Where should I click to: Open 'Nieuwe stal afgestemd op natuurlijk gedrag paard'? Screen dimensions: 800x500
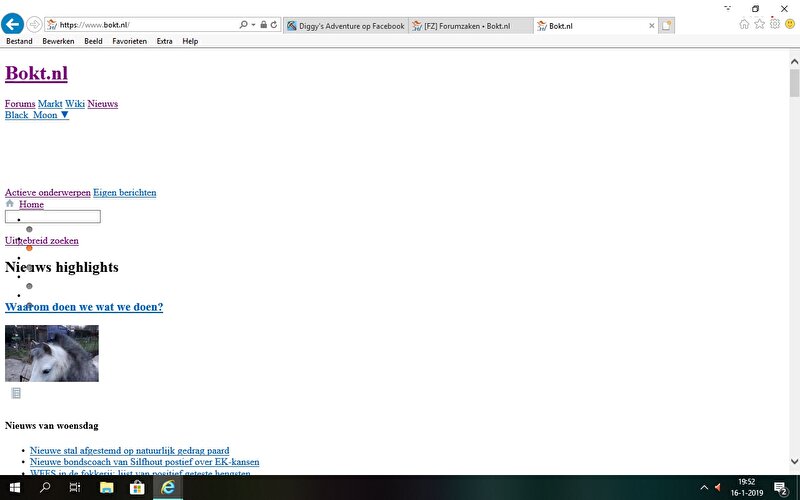pyautogui.click(x=130, y=451)
